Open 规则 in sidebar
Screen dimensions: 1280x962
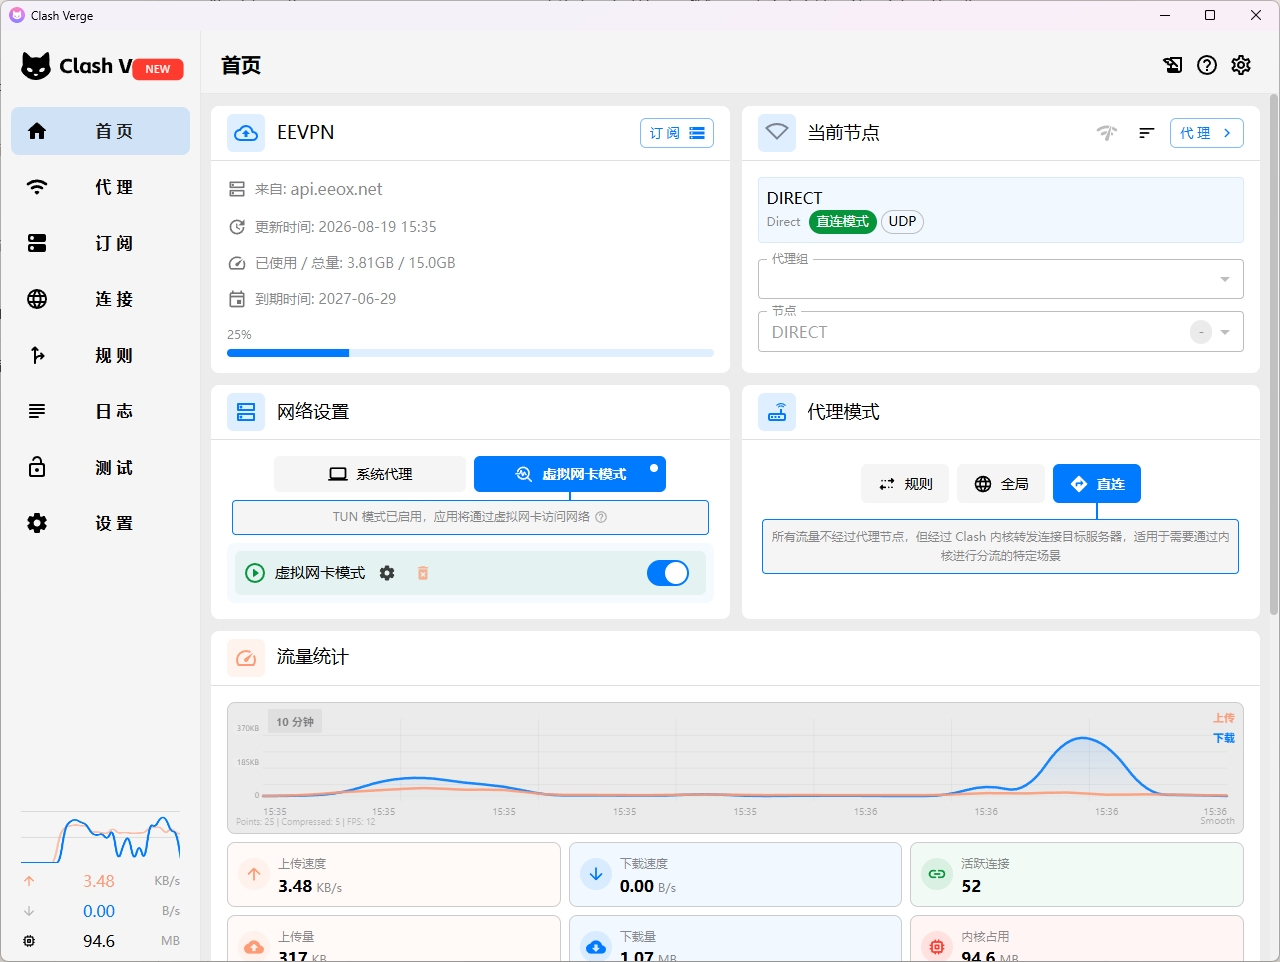(100, 355)
